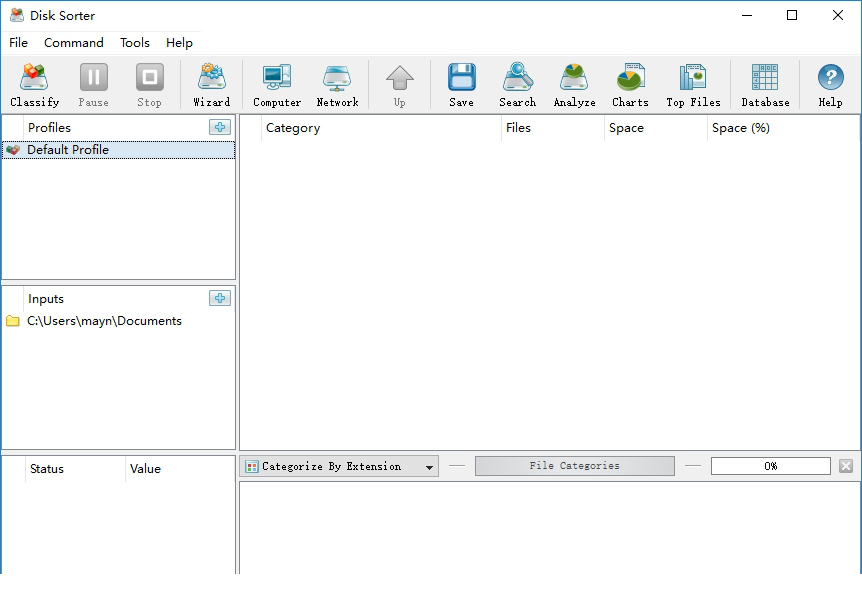The width and height of the screenshot is (862, 596).
Task: Sort by the Space (%) column header
Action: click(783, 128)
